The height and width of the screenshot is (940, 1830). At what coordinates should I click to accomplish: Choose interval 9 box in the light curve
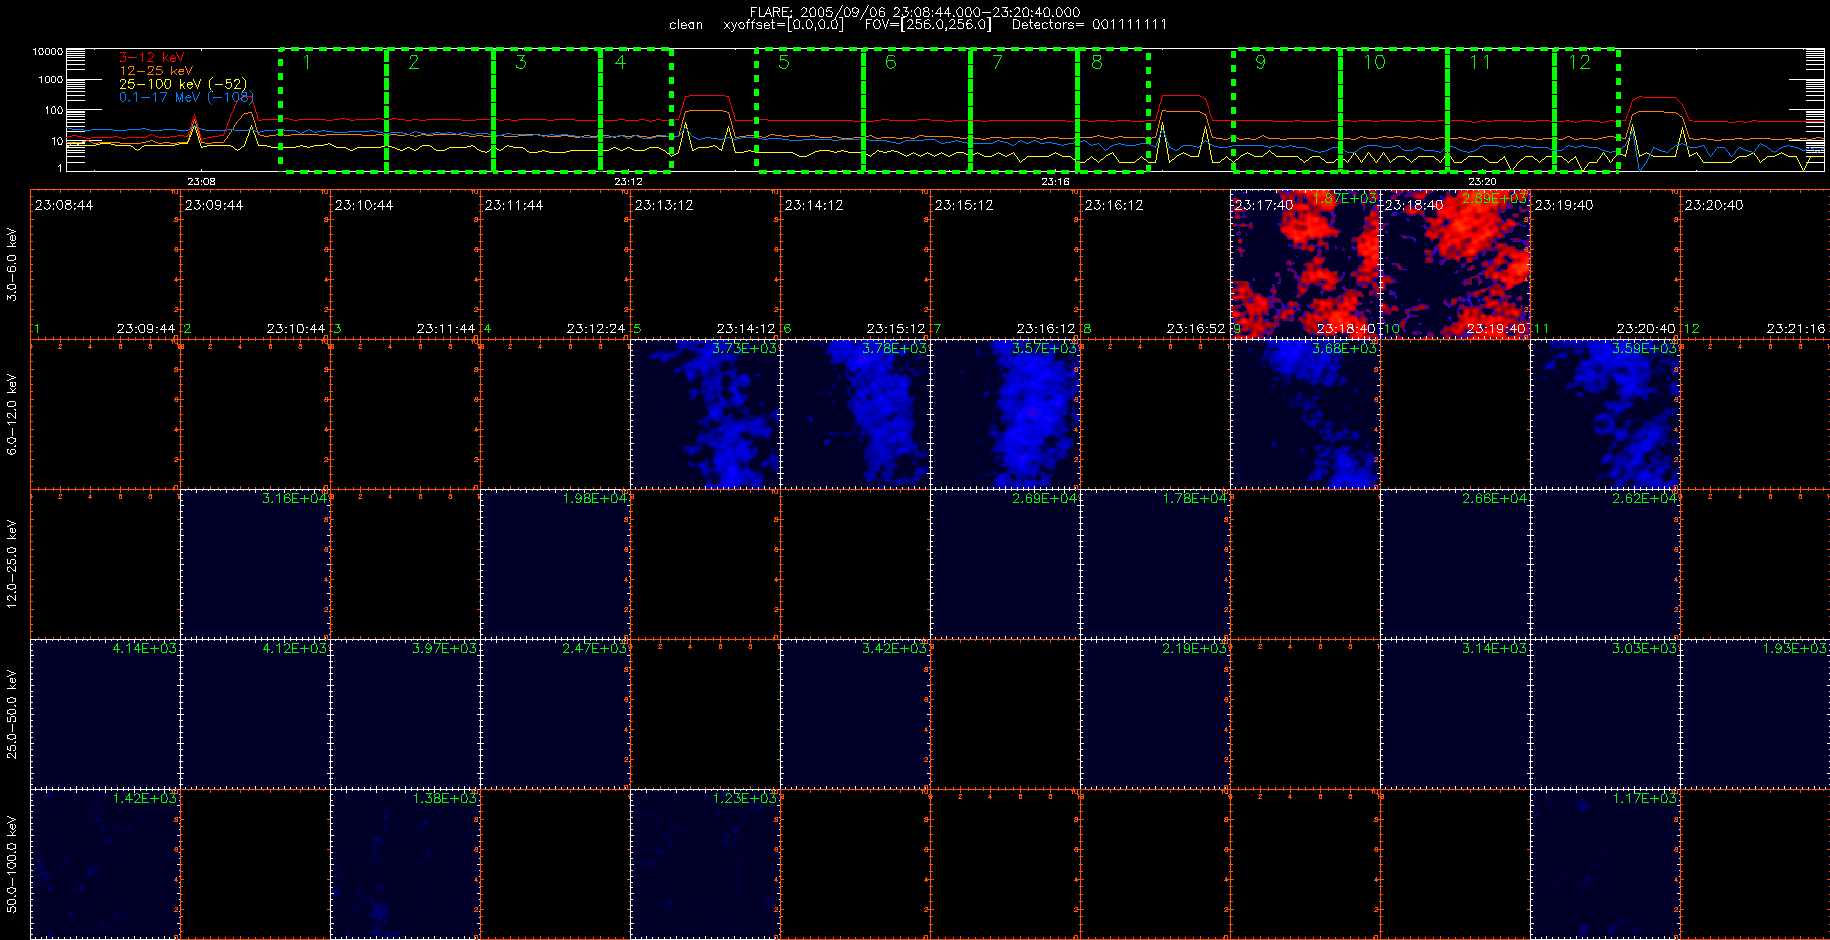[1287, 110]
